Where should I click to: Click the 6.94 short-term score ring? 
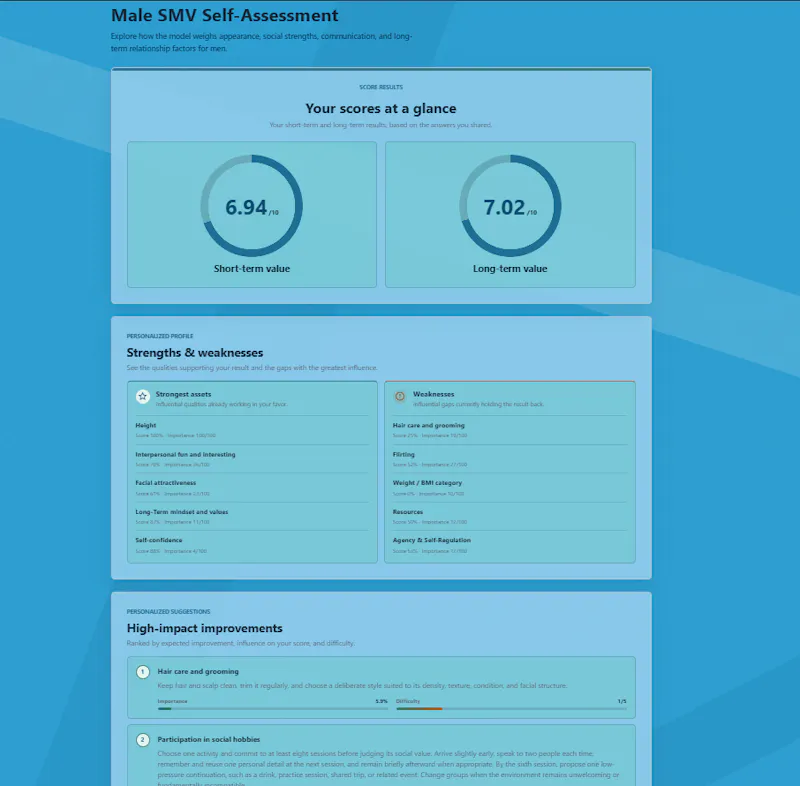(x=252, y=206)
